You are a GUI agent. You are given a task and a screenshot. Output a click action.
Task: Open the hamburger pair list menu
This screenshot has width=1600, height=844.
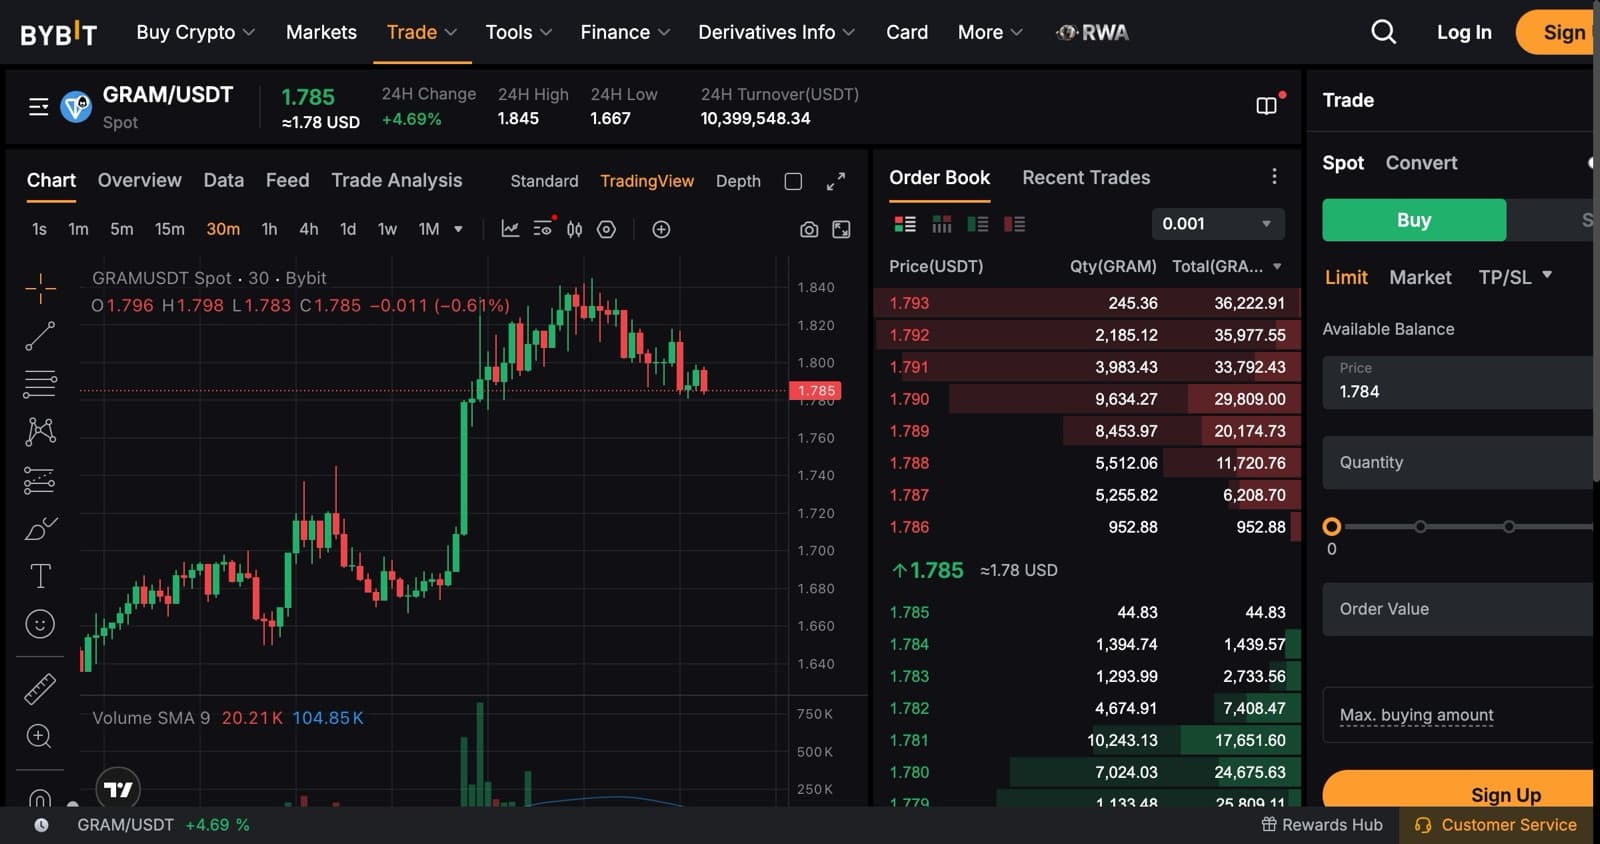click(38, 106)
